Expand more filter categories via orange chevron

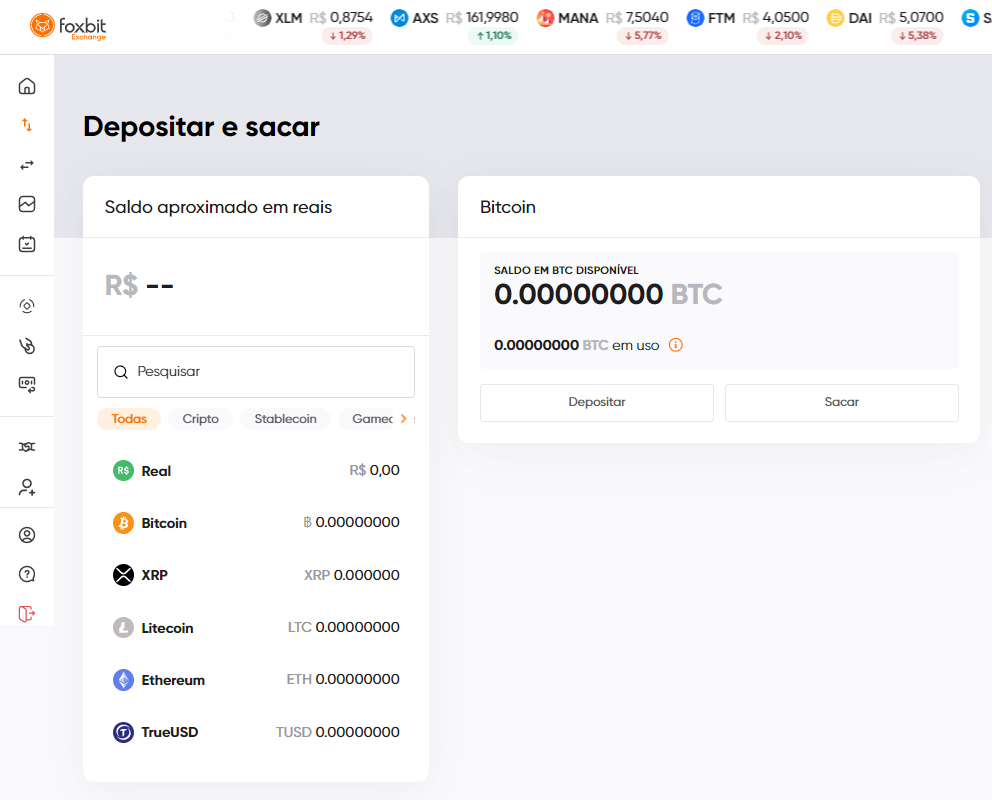[404, 419]
